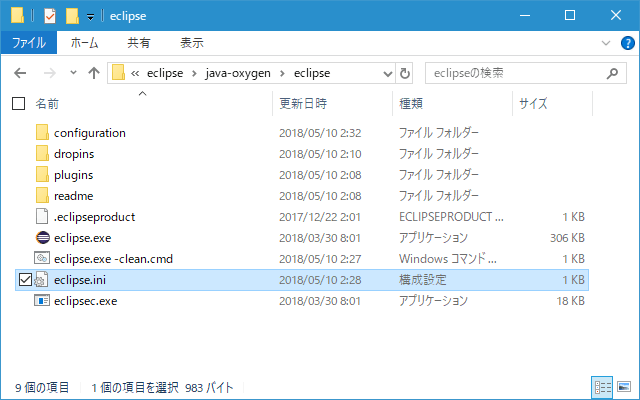Sort by the 種類 column header
Image resolution: width=640 pixels, height=400 pixels.
pos(411,104)
